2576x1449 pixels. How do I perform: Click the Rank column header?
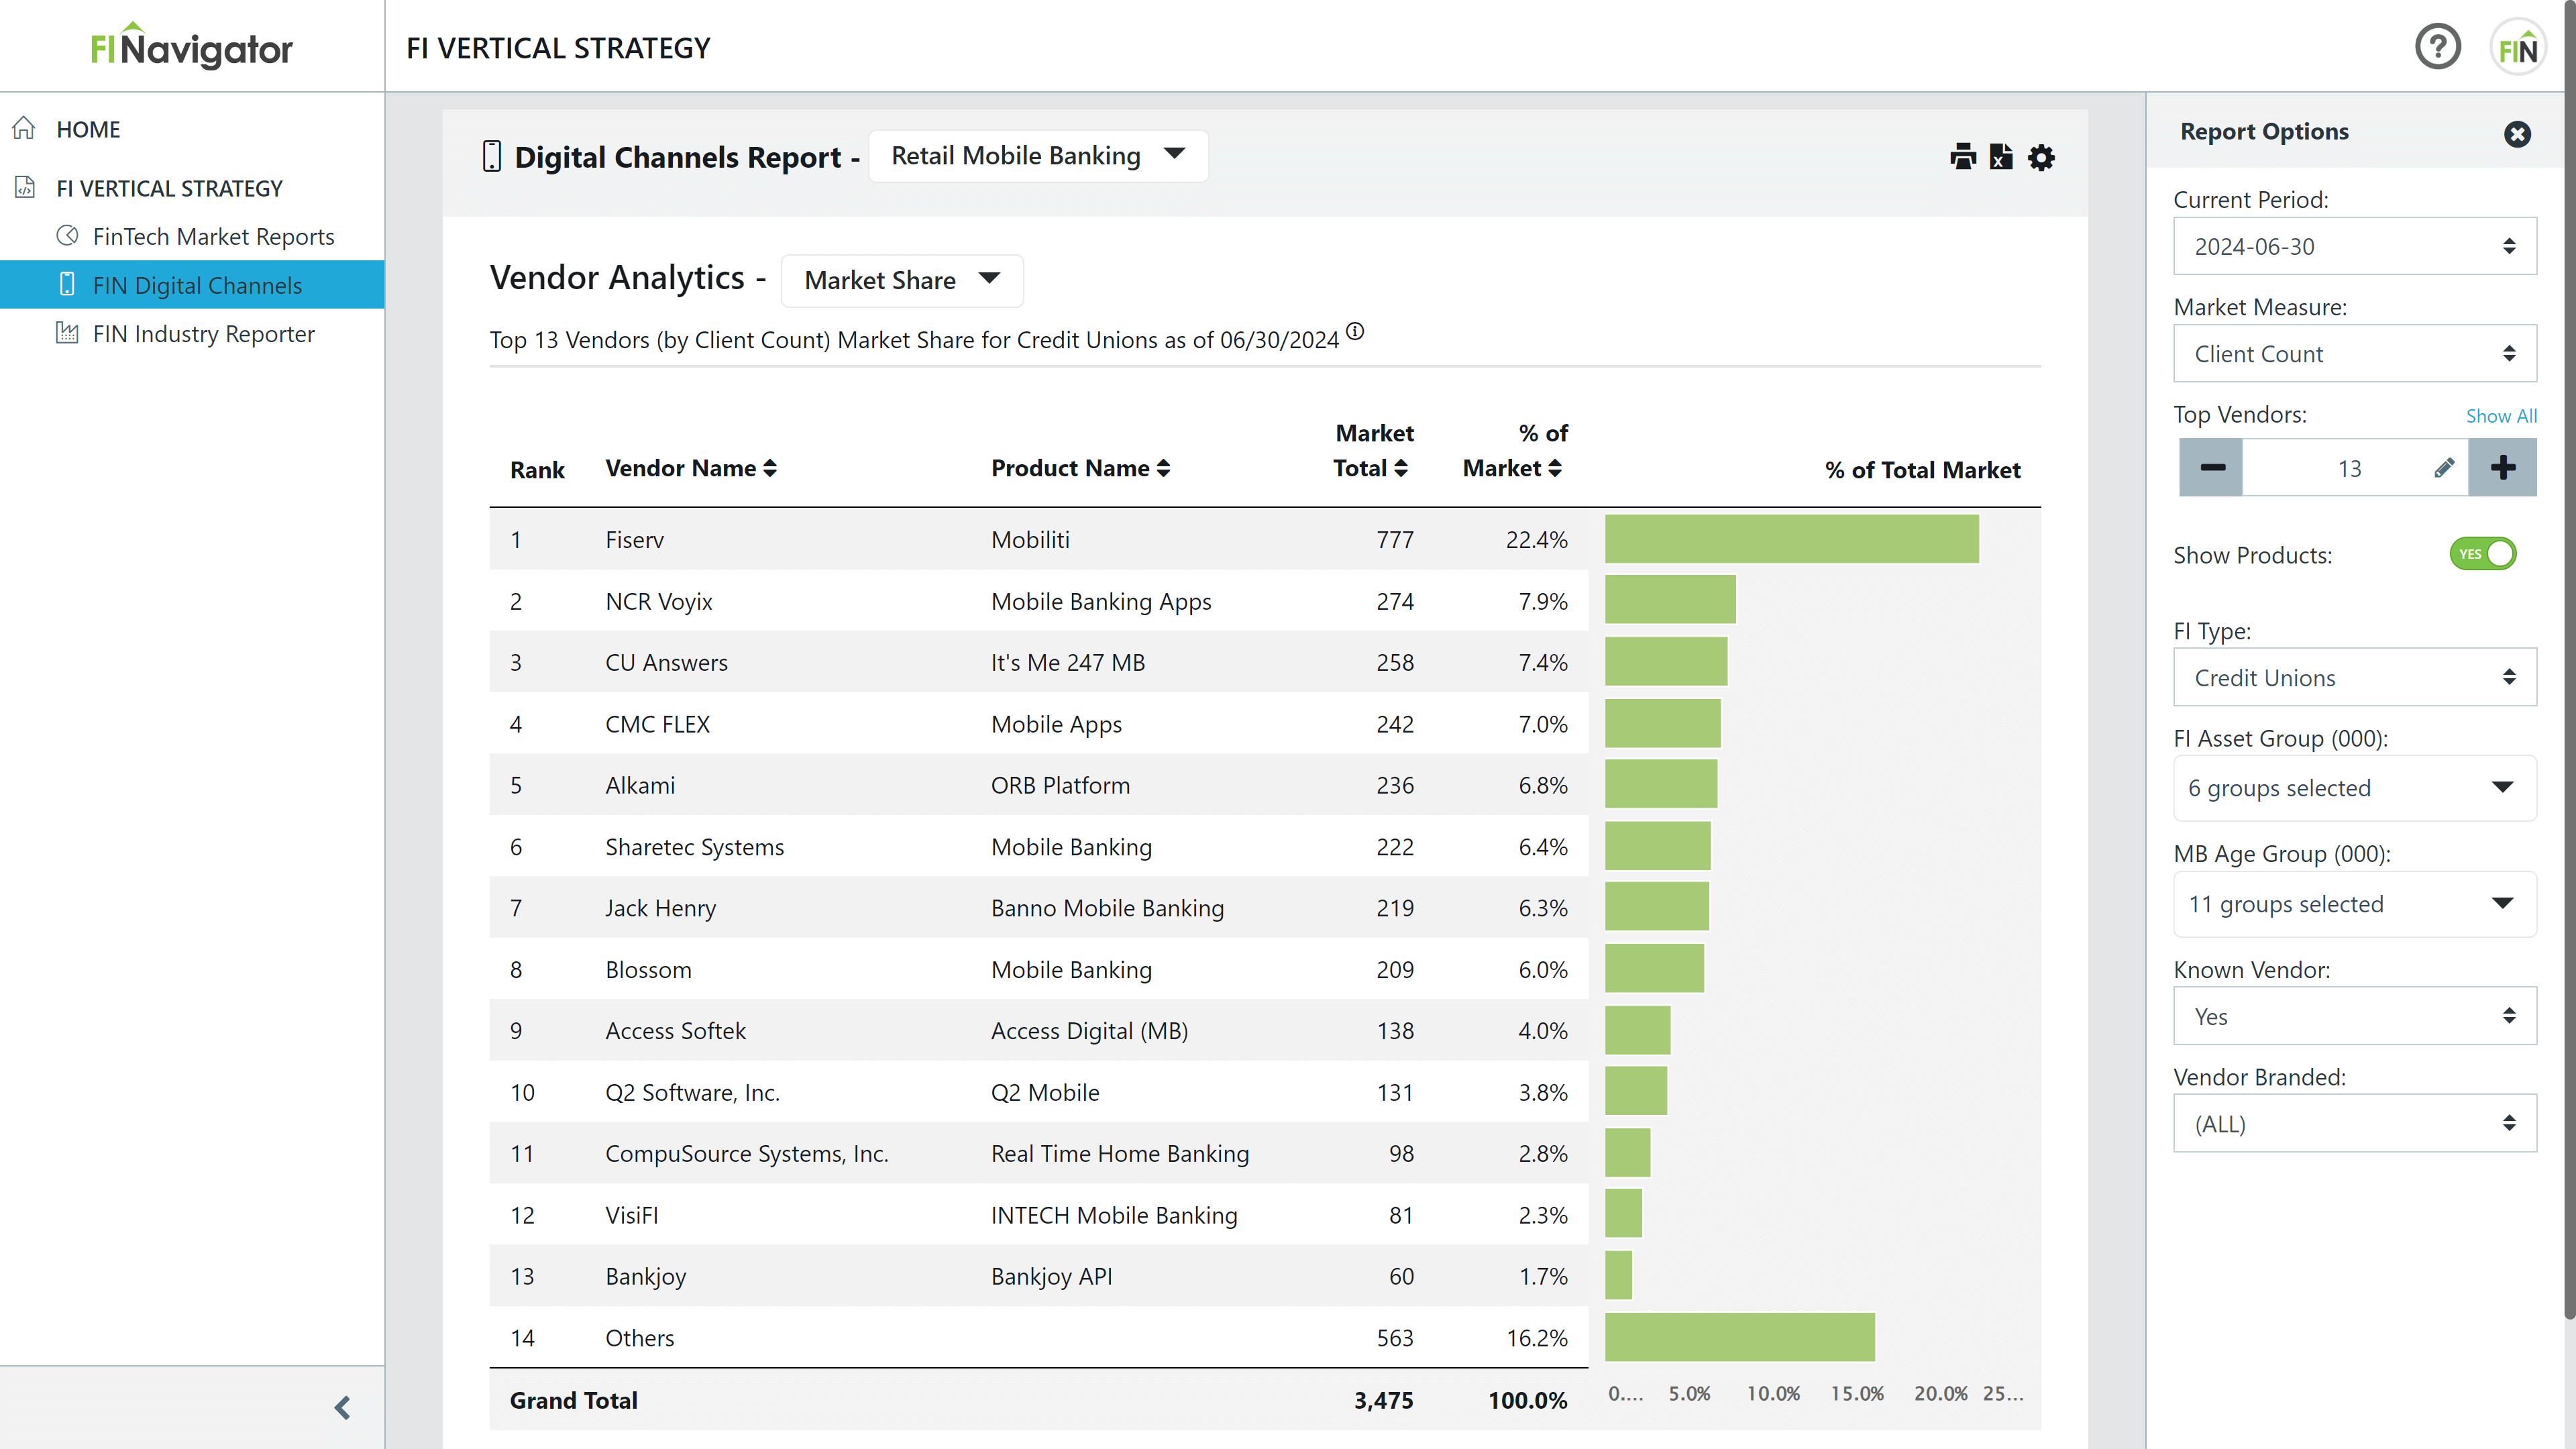[537, 470]
